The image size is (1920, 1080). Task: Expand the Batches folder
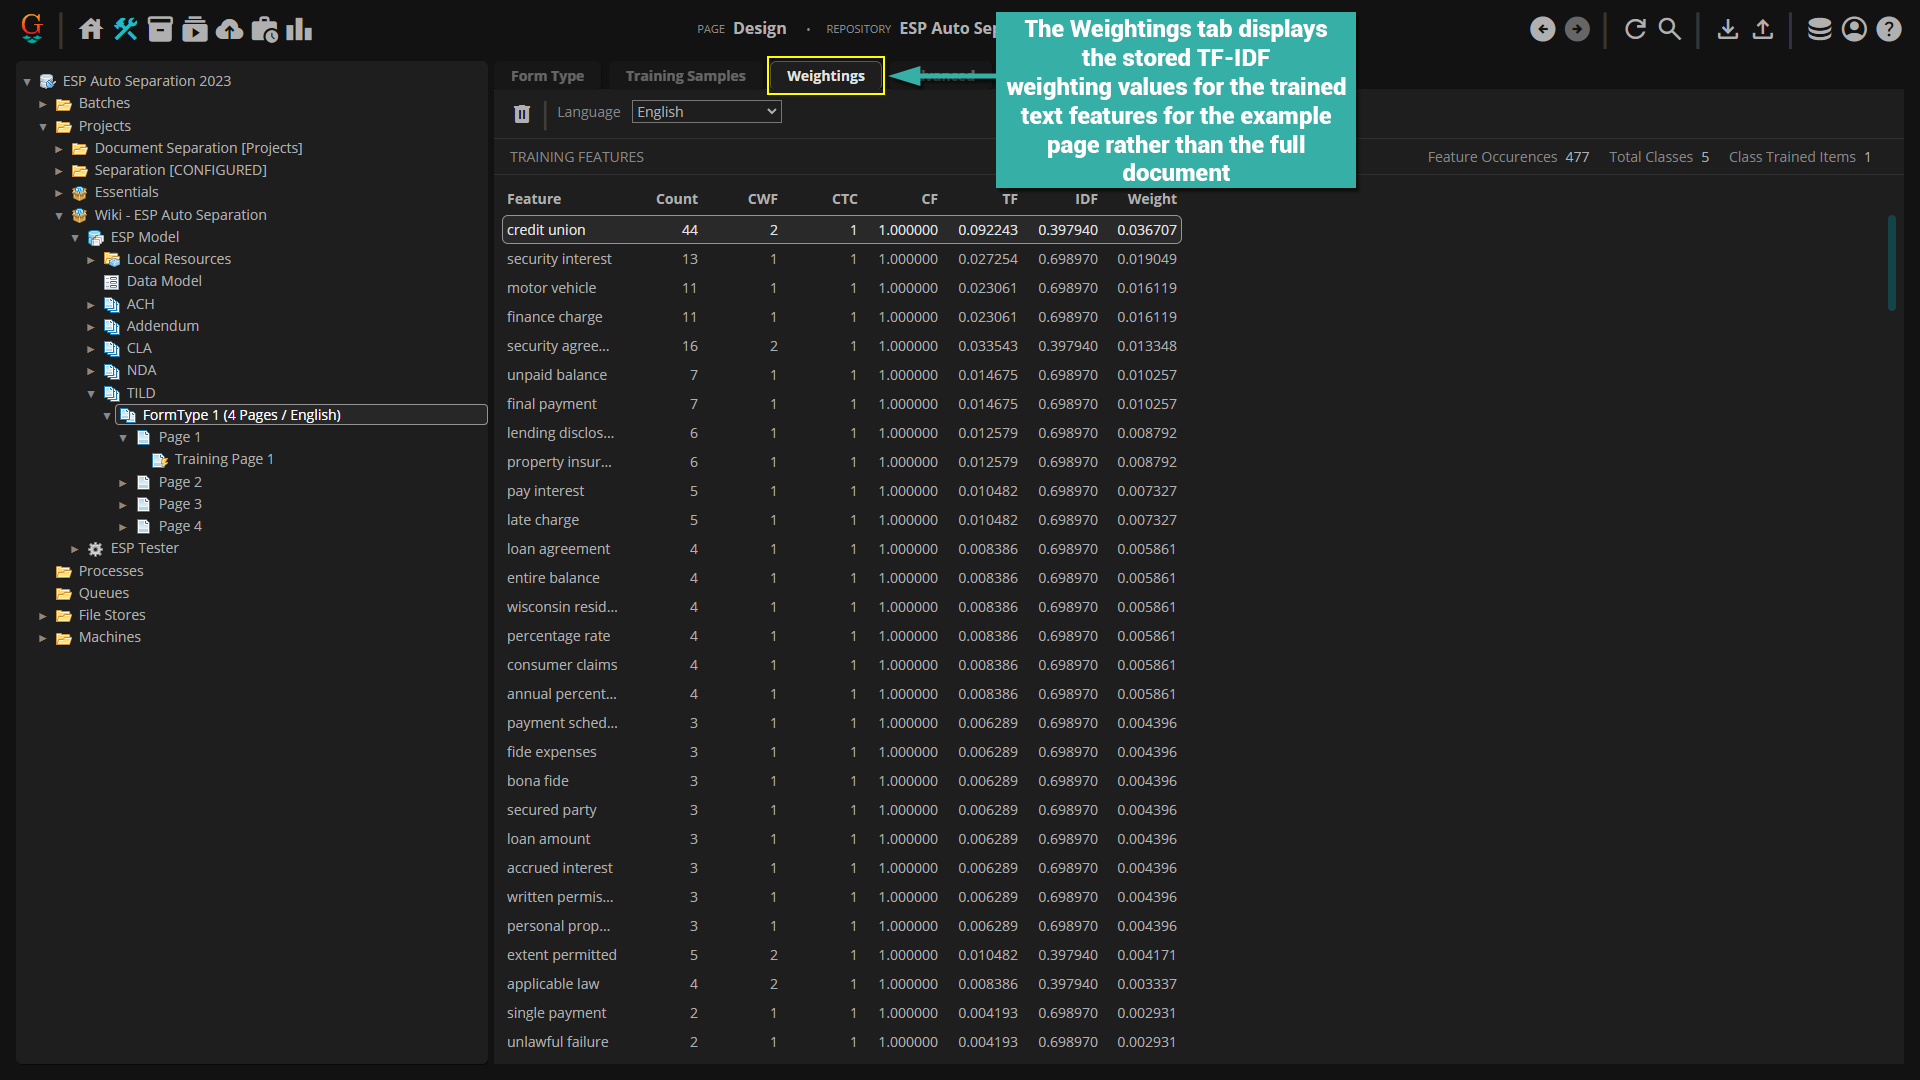coord(43,104)
